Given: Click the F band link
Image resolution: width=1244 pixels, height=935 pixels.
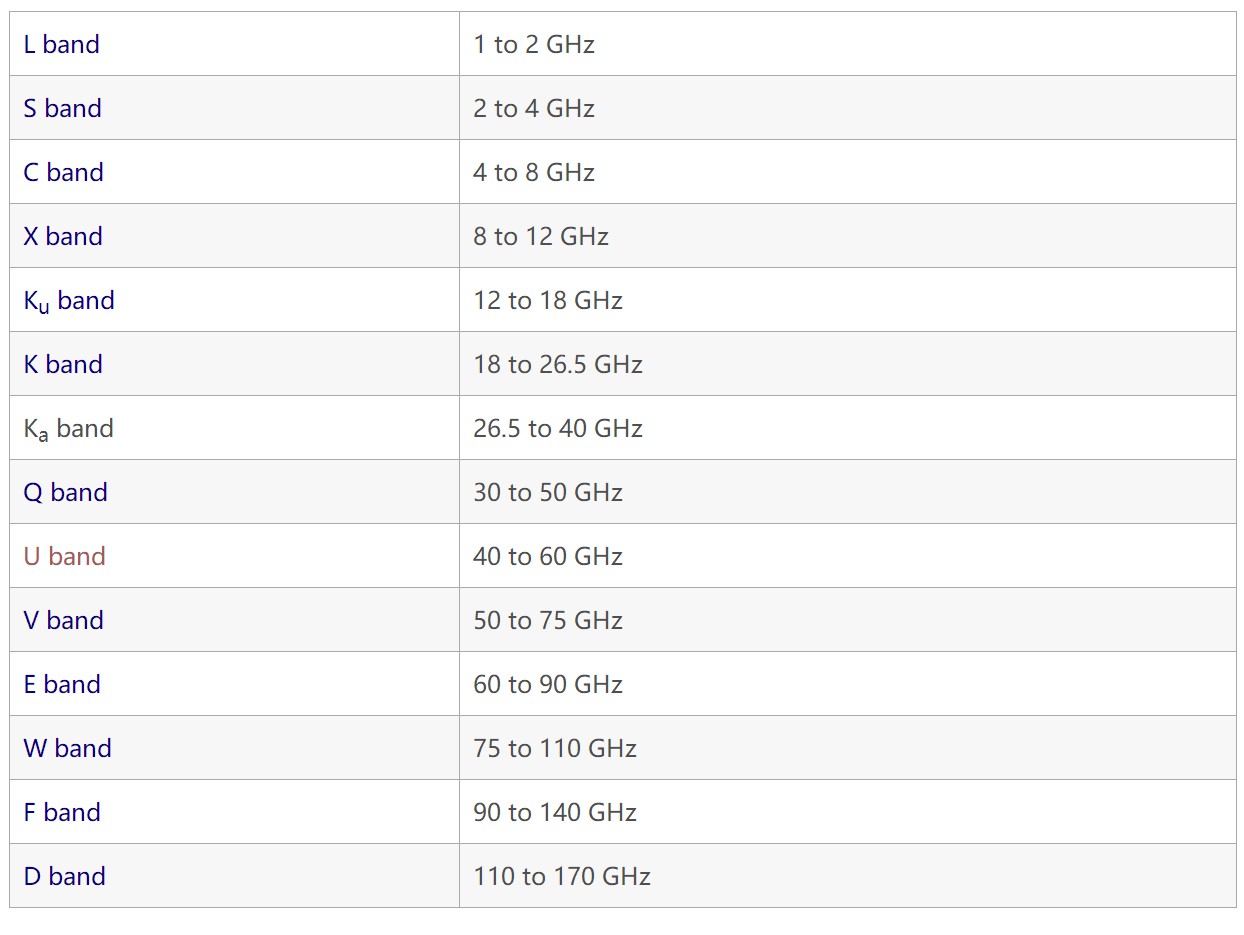Looking at the screenshot, I should [62, 812].
